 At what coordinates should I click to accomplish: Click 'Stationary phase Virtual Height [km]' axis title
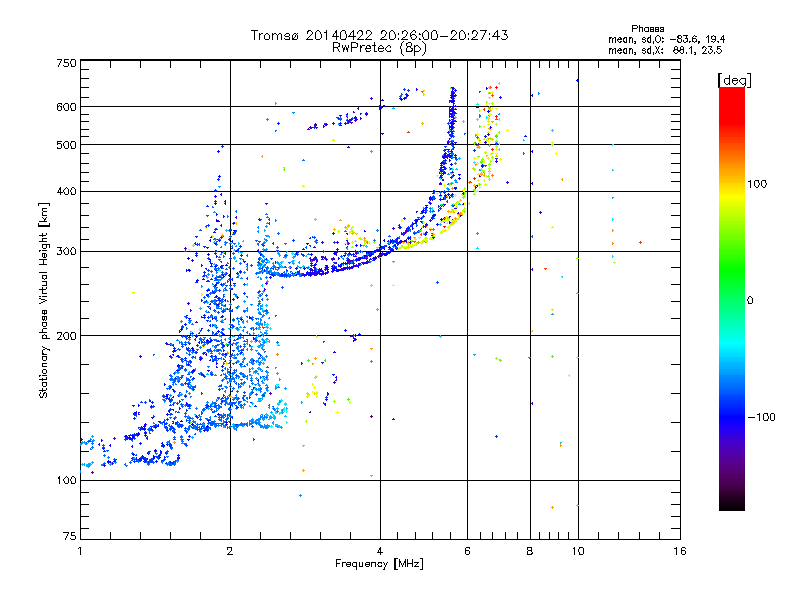coord(43,301)
